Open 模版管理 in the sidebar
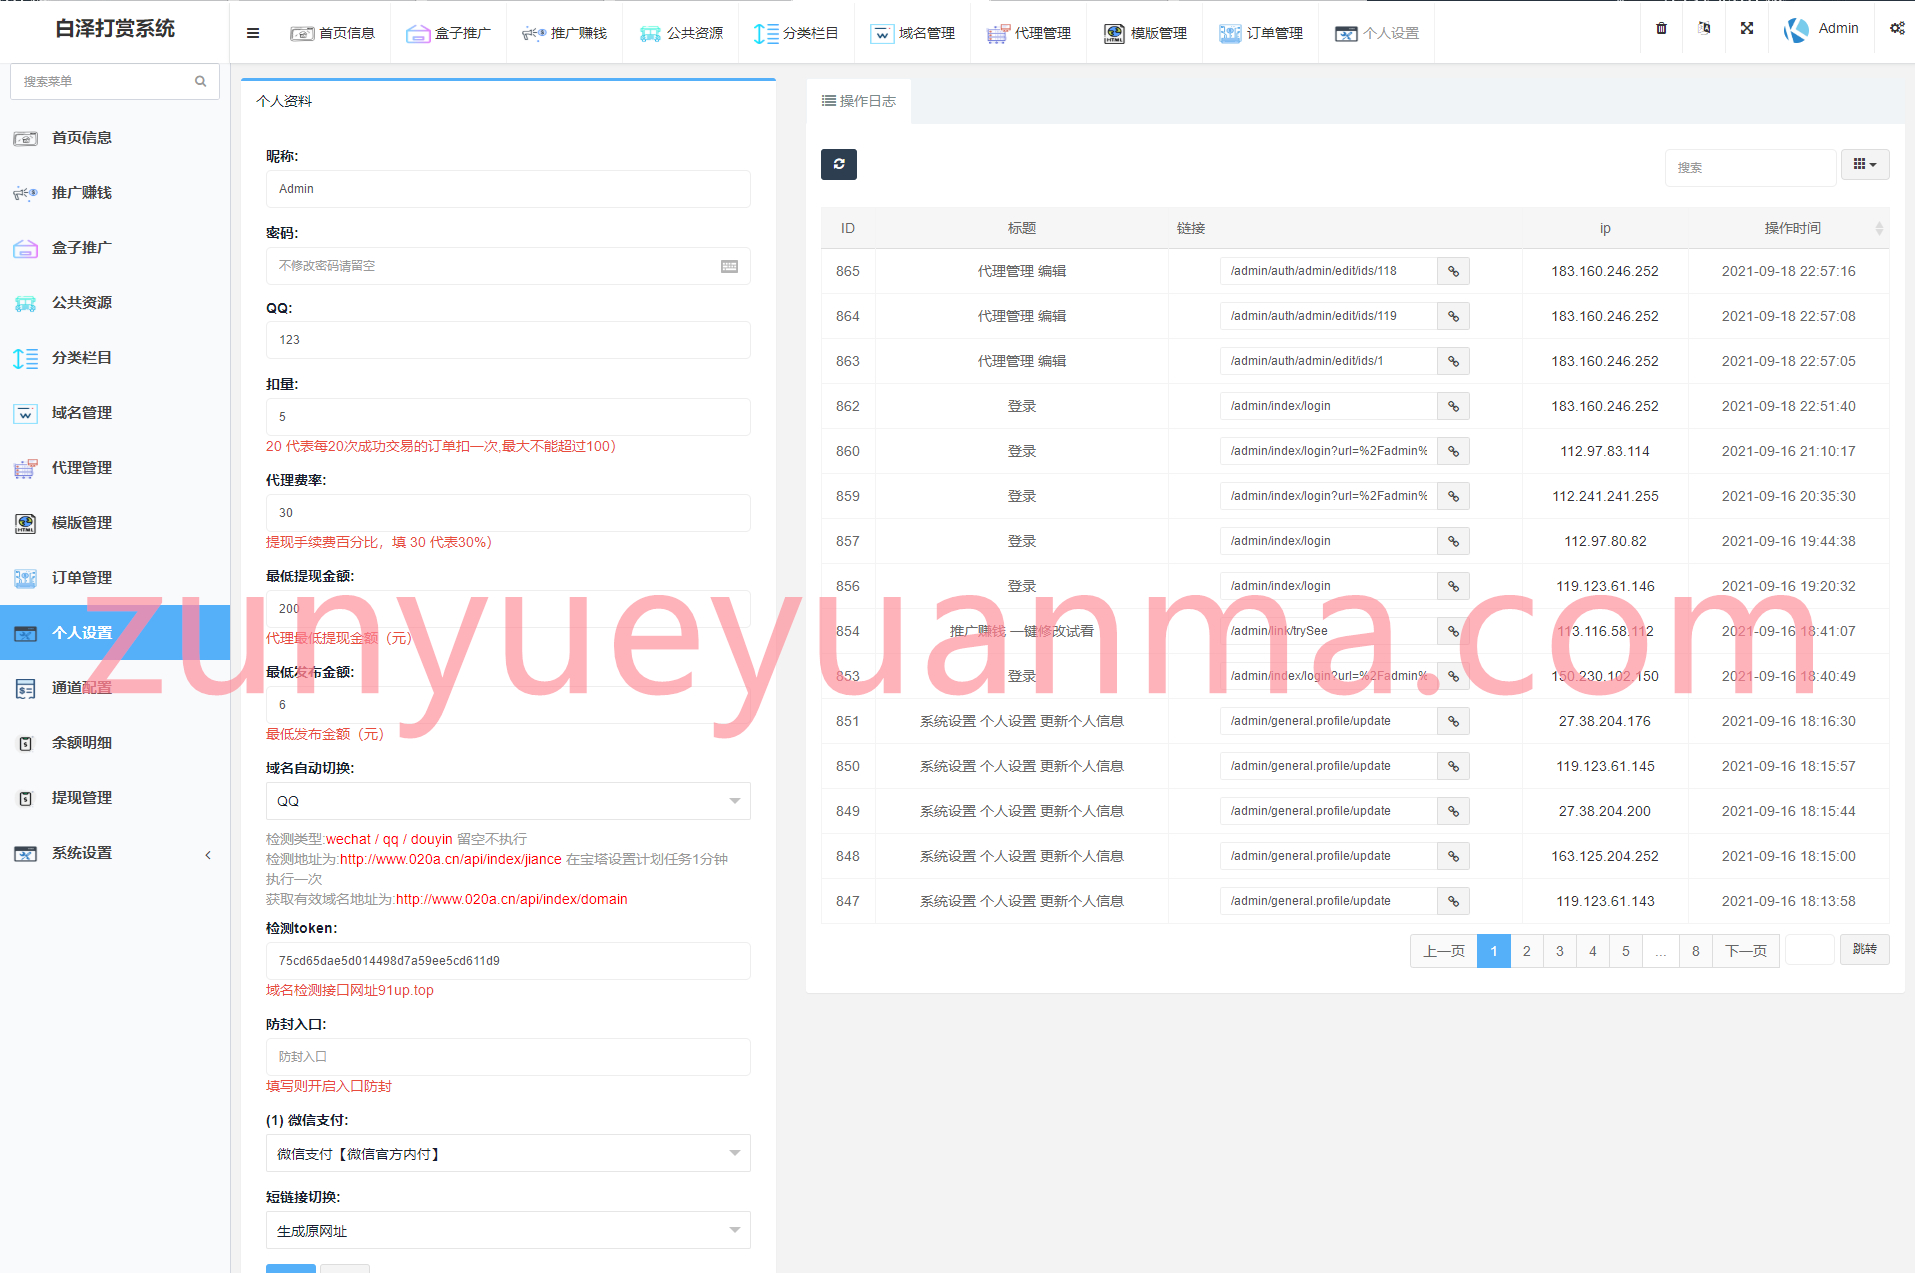This screenshot has width=1915, height=1273. 115,523
